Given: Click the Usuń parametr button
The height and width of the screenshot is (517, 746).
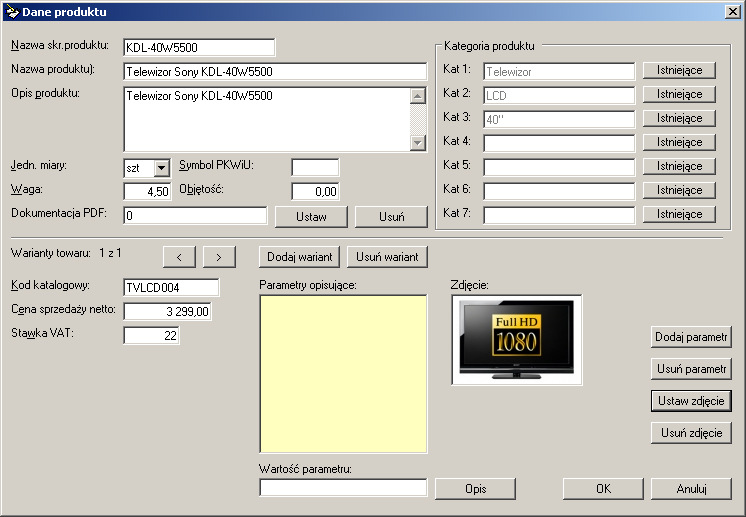Looking at the screenshot, I should click(x=691, y=369).
